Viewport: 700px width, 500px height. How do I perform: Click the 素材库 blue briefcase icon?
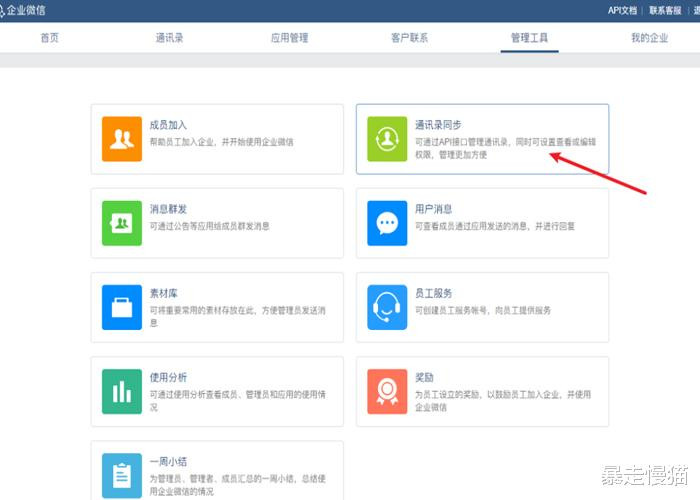[122, 307]
